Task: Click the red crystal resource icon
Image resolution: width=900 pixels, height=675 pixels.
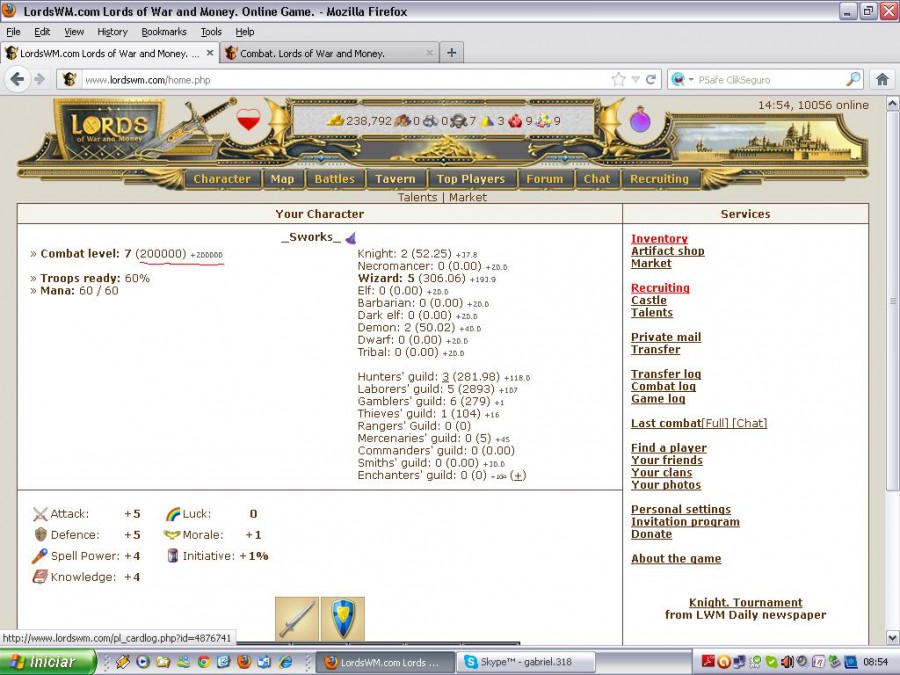Action: tap(515, 121)
